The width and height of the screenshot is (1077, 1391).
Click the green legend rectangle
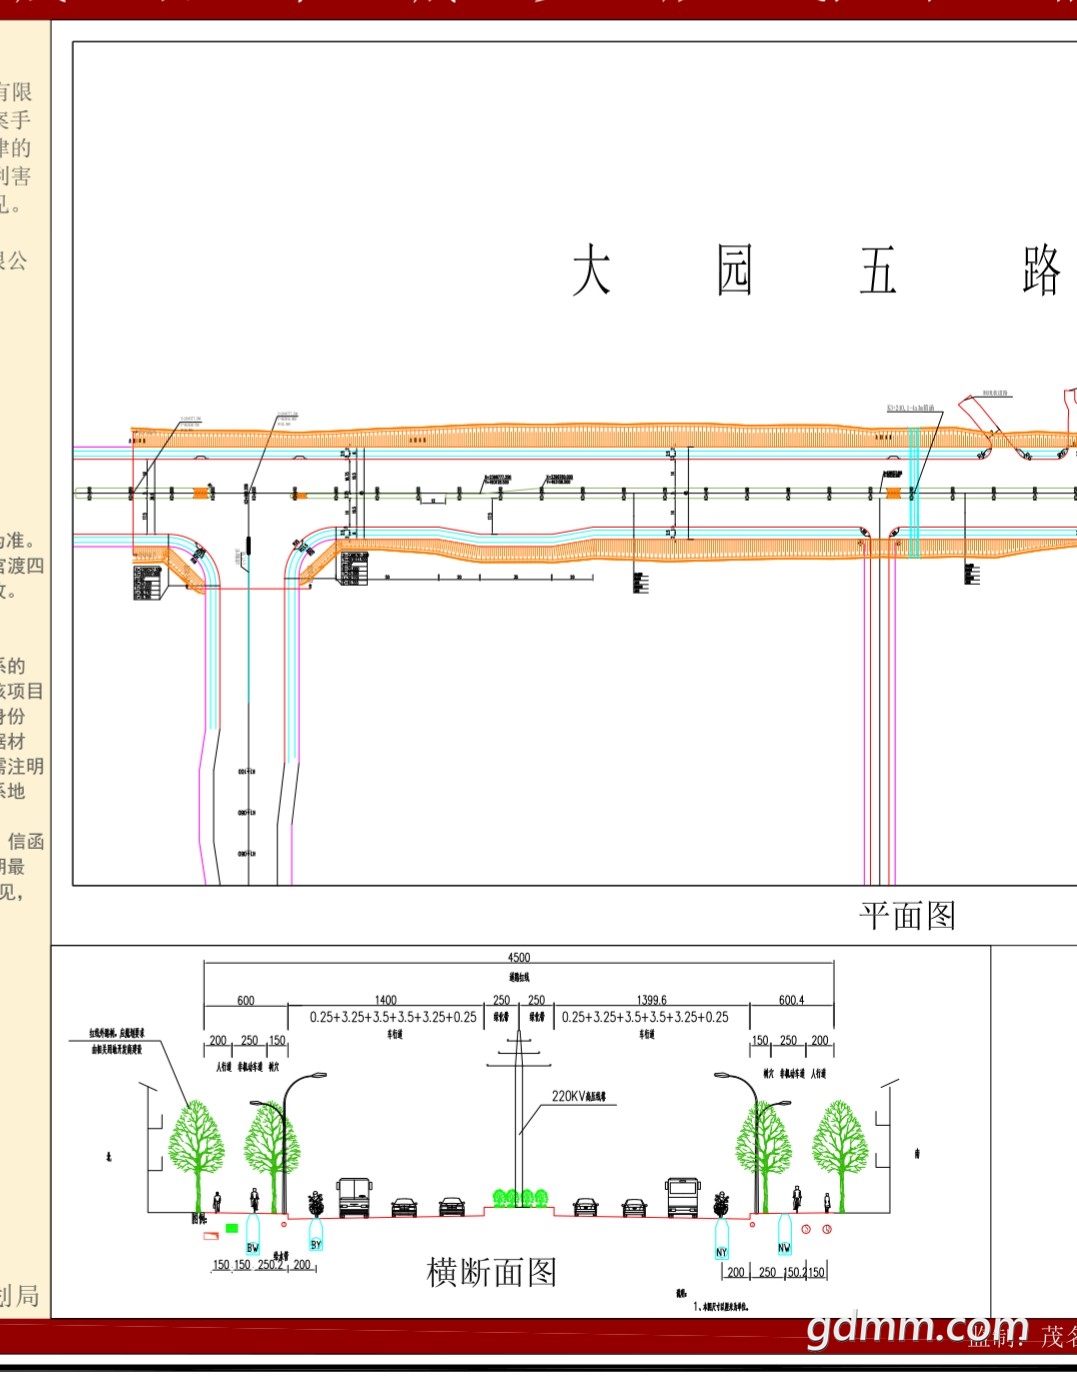click(x=232, y=1227)
